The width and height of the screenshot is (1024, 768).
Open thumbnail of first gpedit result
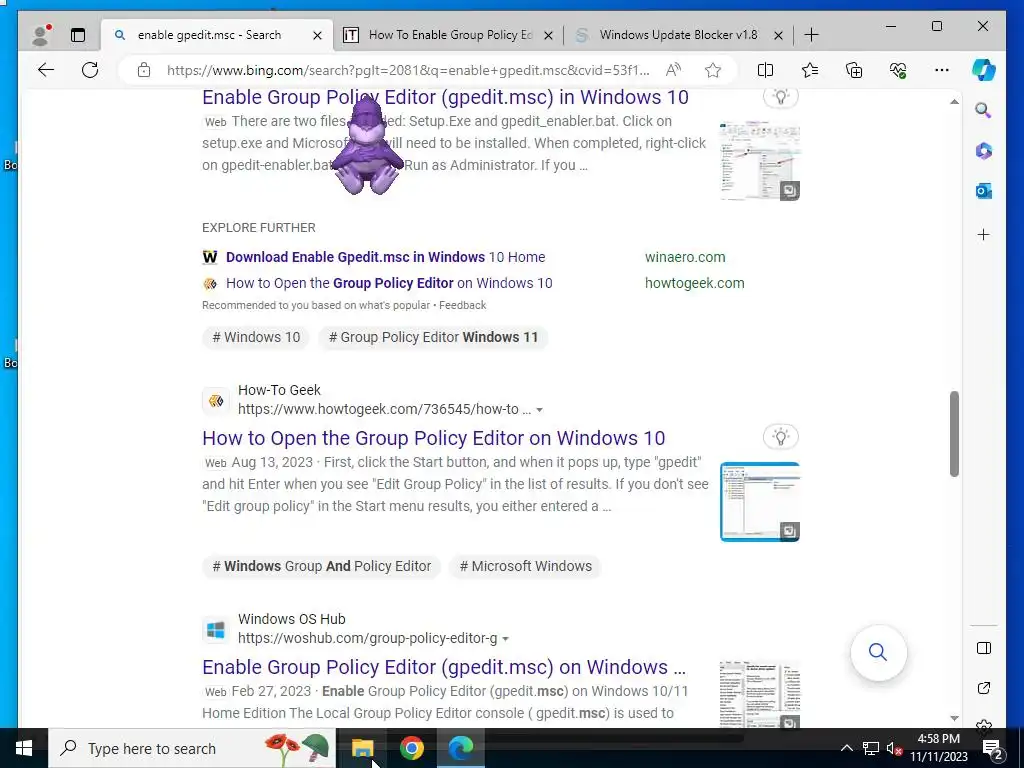point(760,161)
